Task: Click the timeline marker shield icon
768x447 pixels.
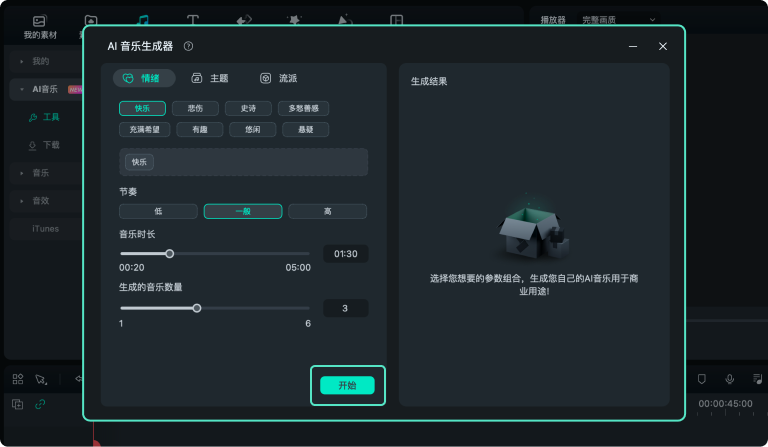Action: click(701, 378)
